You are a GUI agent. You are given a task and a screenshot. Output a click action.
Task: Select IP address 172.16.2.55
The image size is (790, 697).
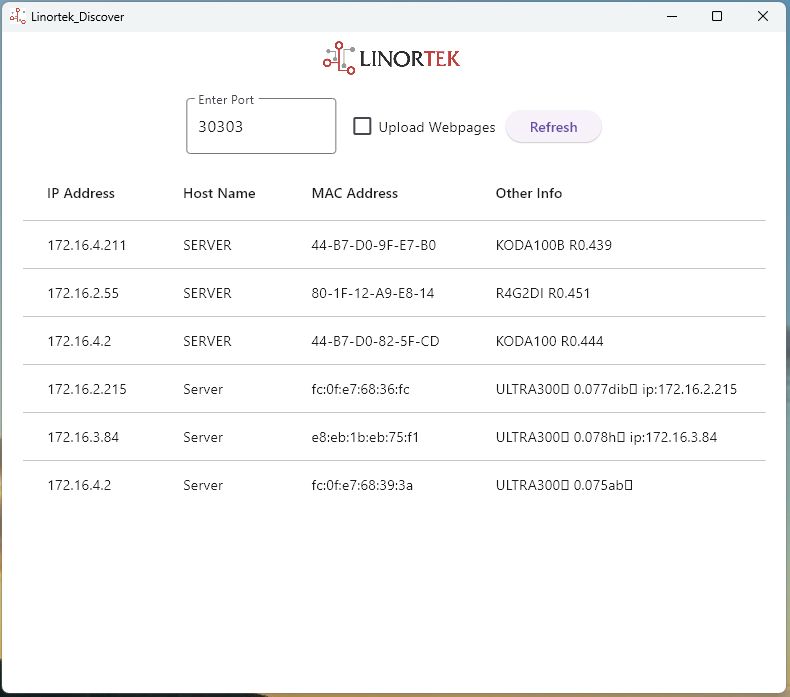tap(83, 293)
